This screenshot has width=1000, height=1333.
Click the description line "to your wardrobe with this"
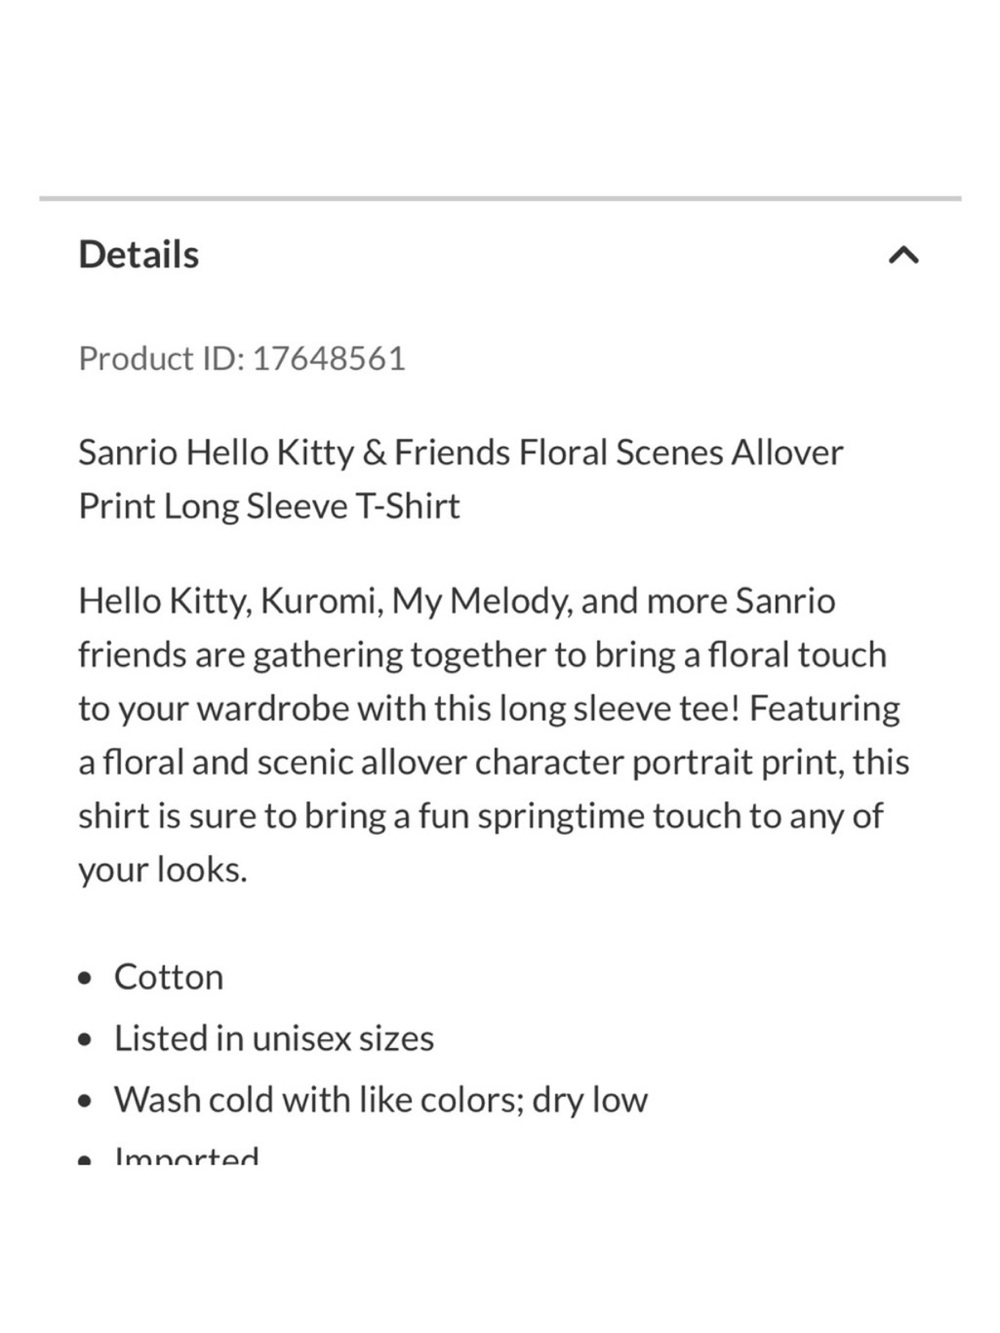coord(489,709)
